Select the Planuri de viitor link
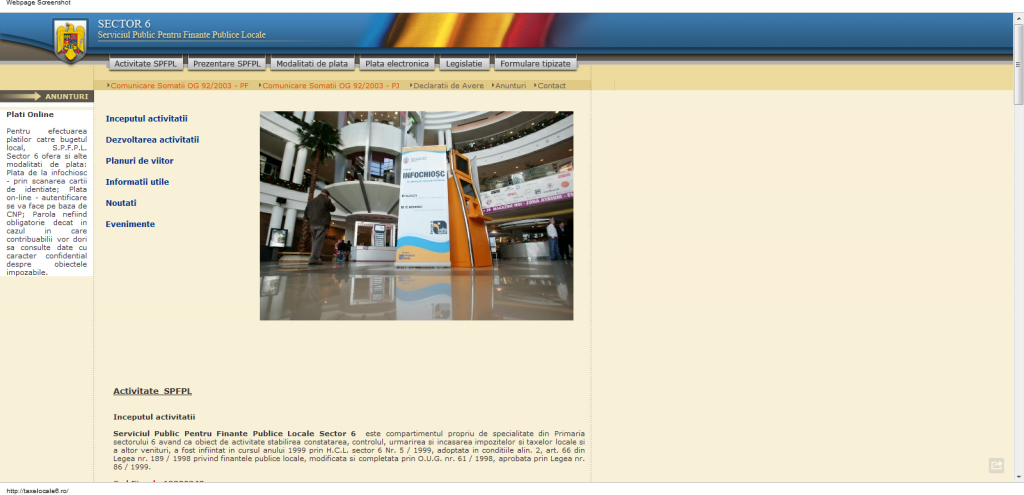This screenshot has height=495, width=1024. pyautogui.click(x=140, y=161)
